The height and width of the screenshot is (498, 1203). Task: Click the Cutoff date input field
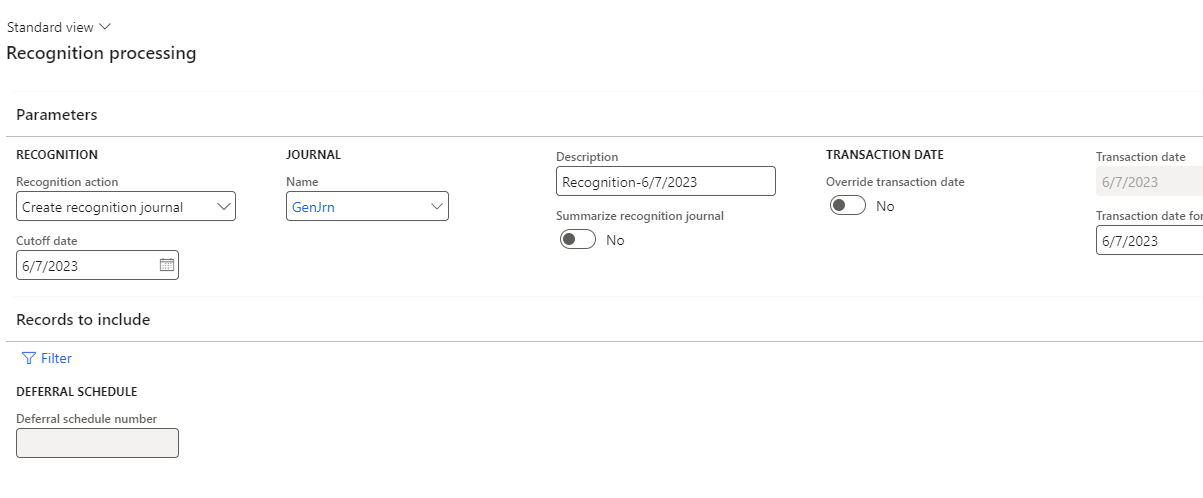tap(87, 266)
